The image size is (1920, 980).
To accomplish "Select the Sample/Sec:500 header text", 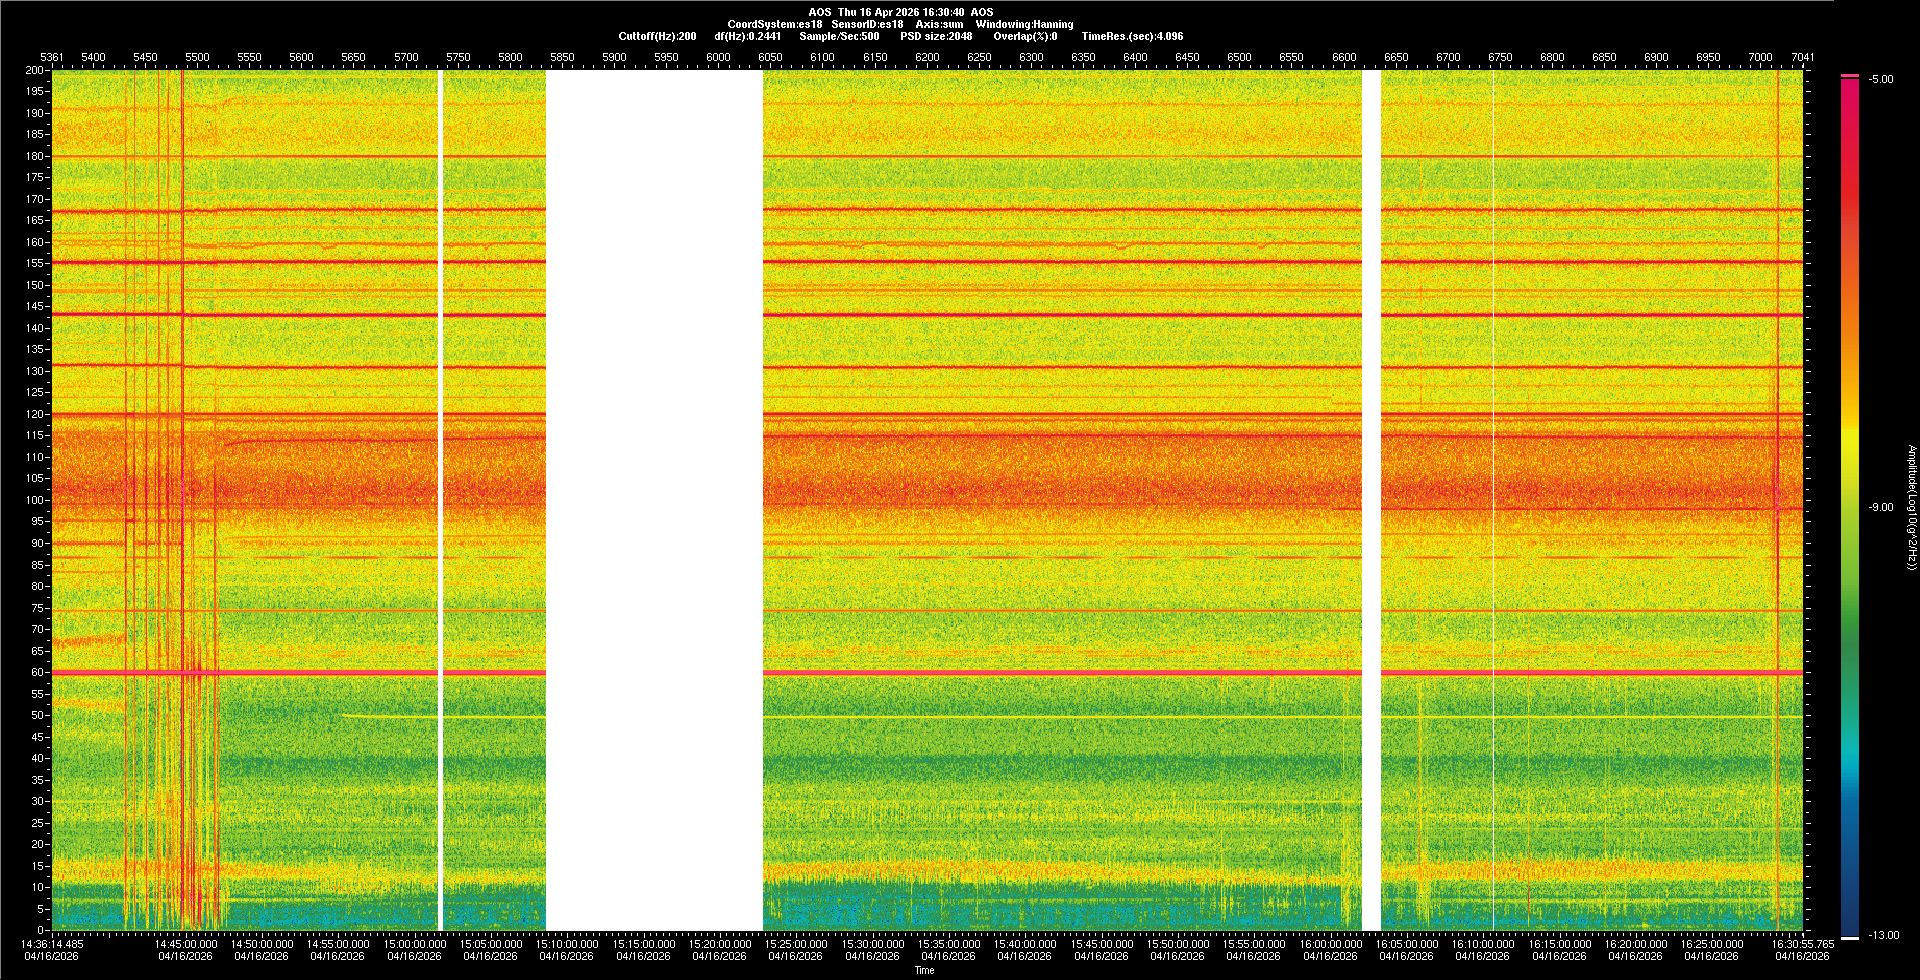I will (x=839, y=36).
